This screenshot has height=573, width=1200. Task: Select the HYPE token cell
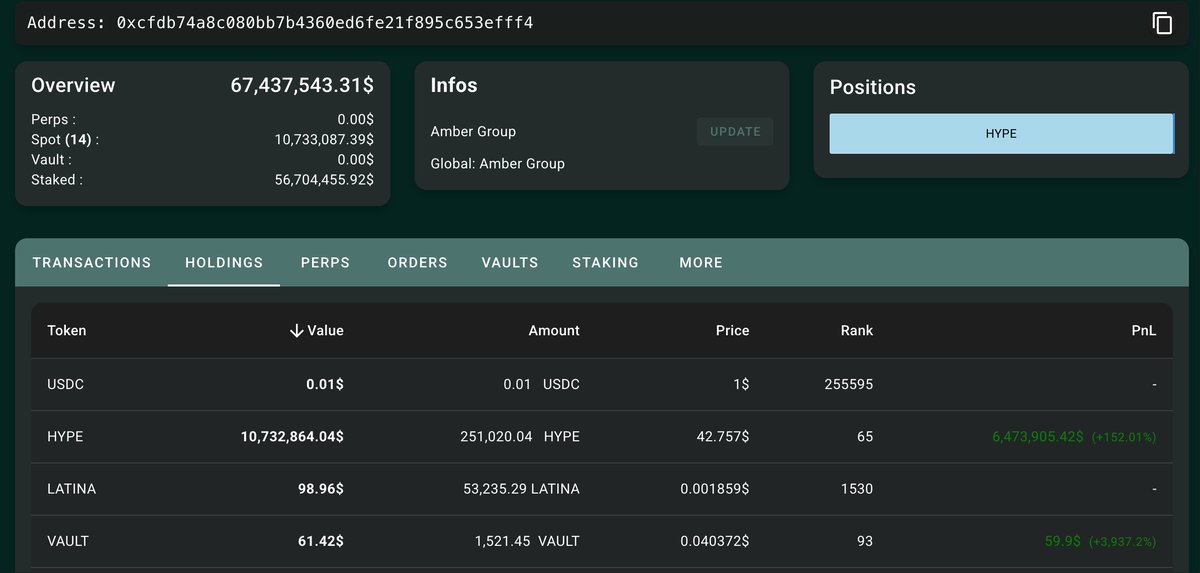coord(65,437)
